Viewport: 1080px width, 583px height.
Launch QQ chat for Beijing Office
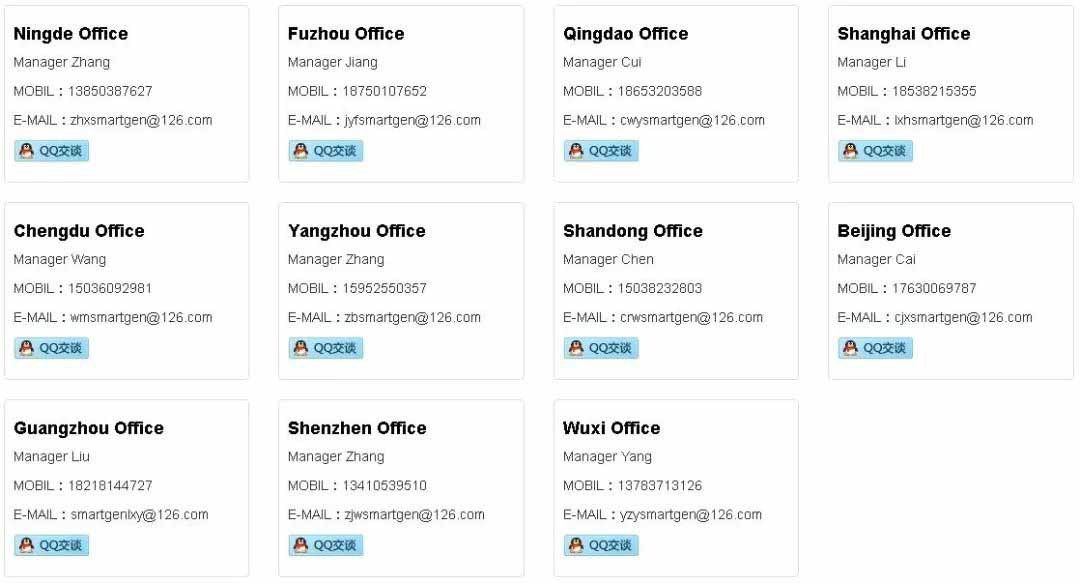tap(875, 348)
